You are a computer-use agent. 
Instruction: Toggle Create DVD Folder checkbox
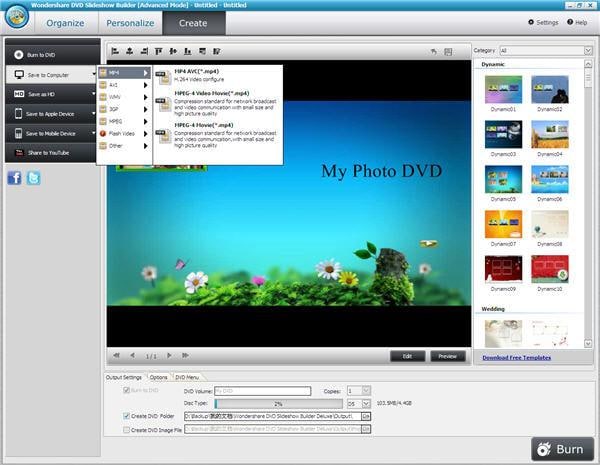[126, 416]
